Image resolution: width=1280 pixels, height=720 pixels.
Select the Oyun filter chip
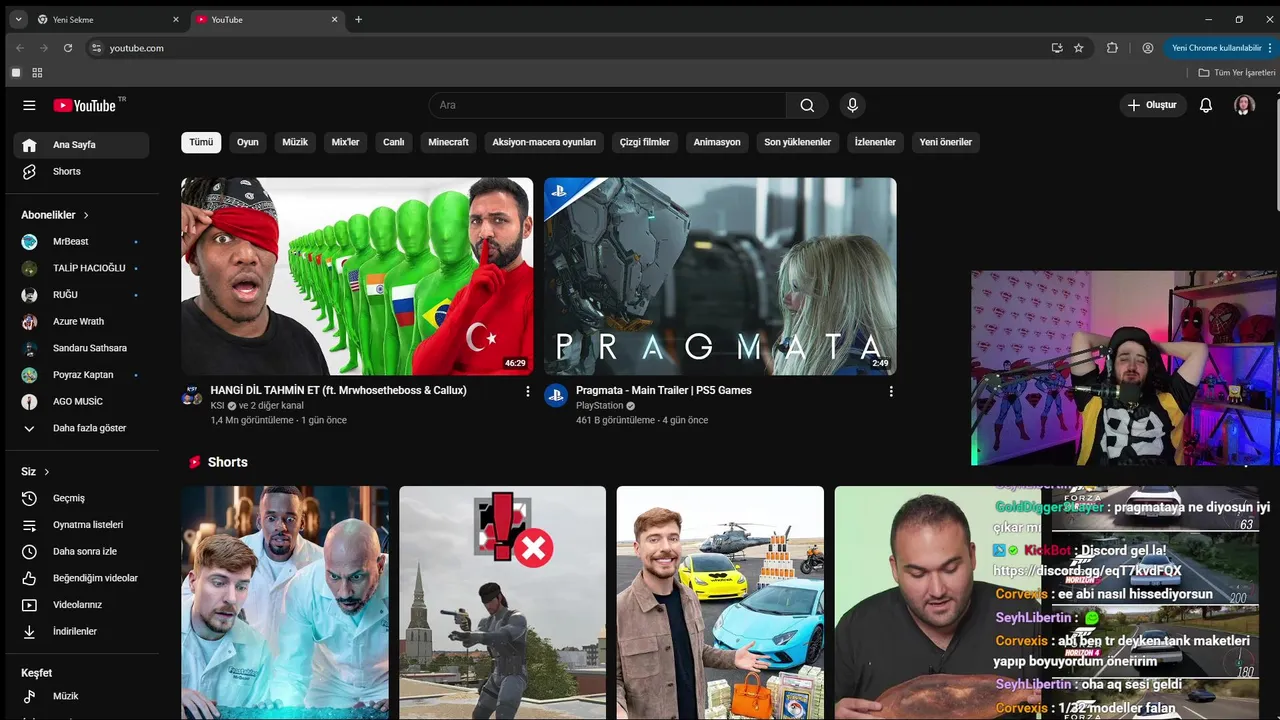pos(248,142)
